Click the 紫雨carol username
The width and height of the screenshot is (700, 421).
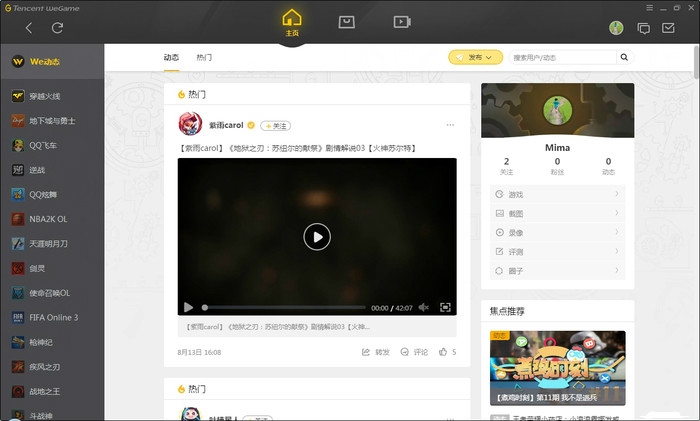pos(226,125)
